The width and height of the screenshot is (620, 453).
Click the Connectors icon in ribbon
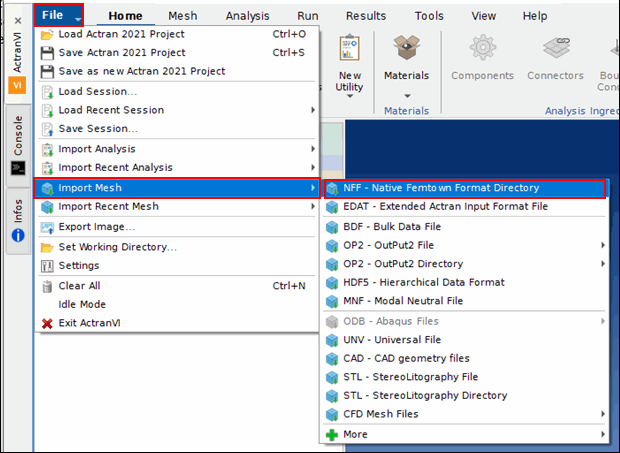pyautogui.click(x=556, y=47)
